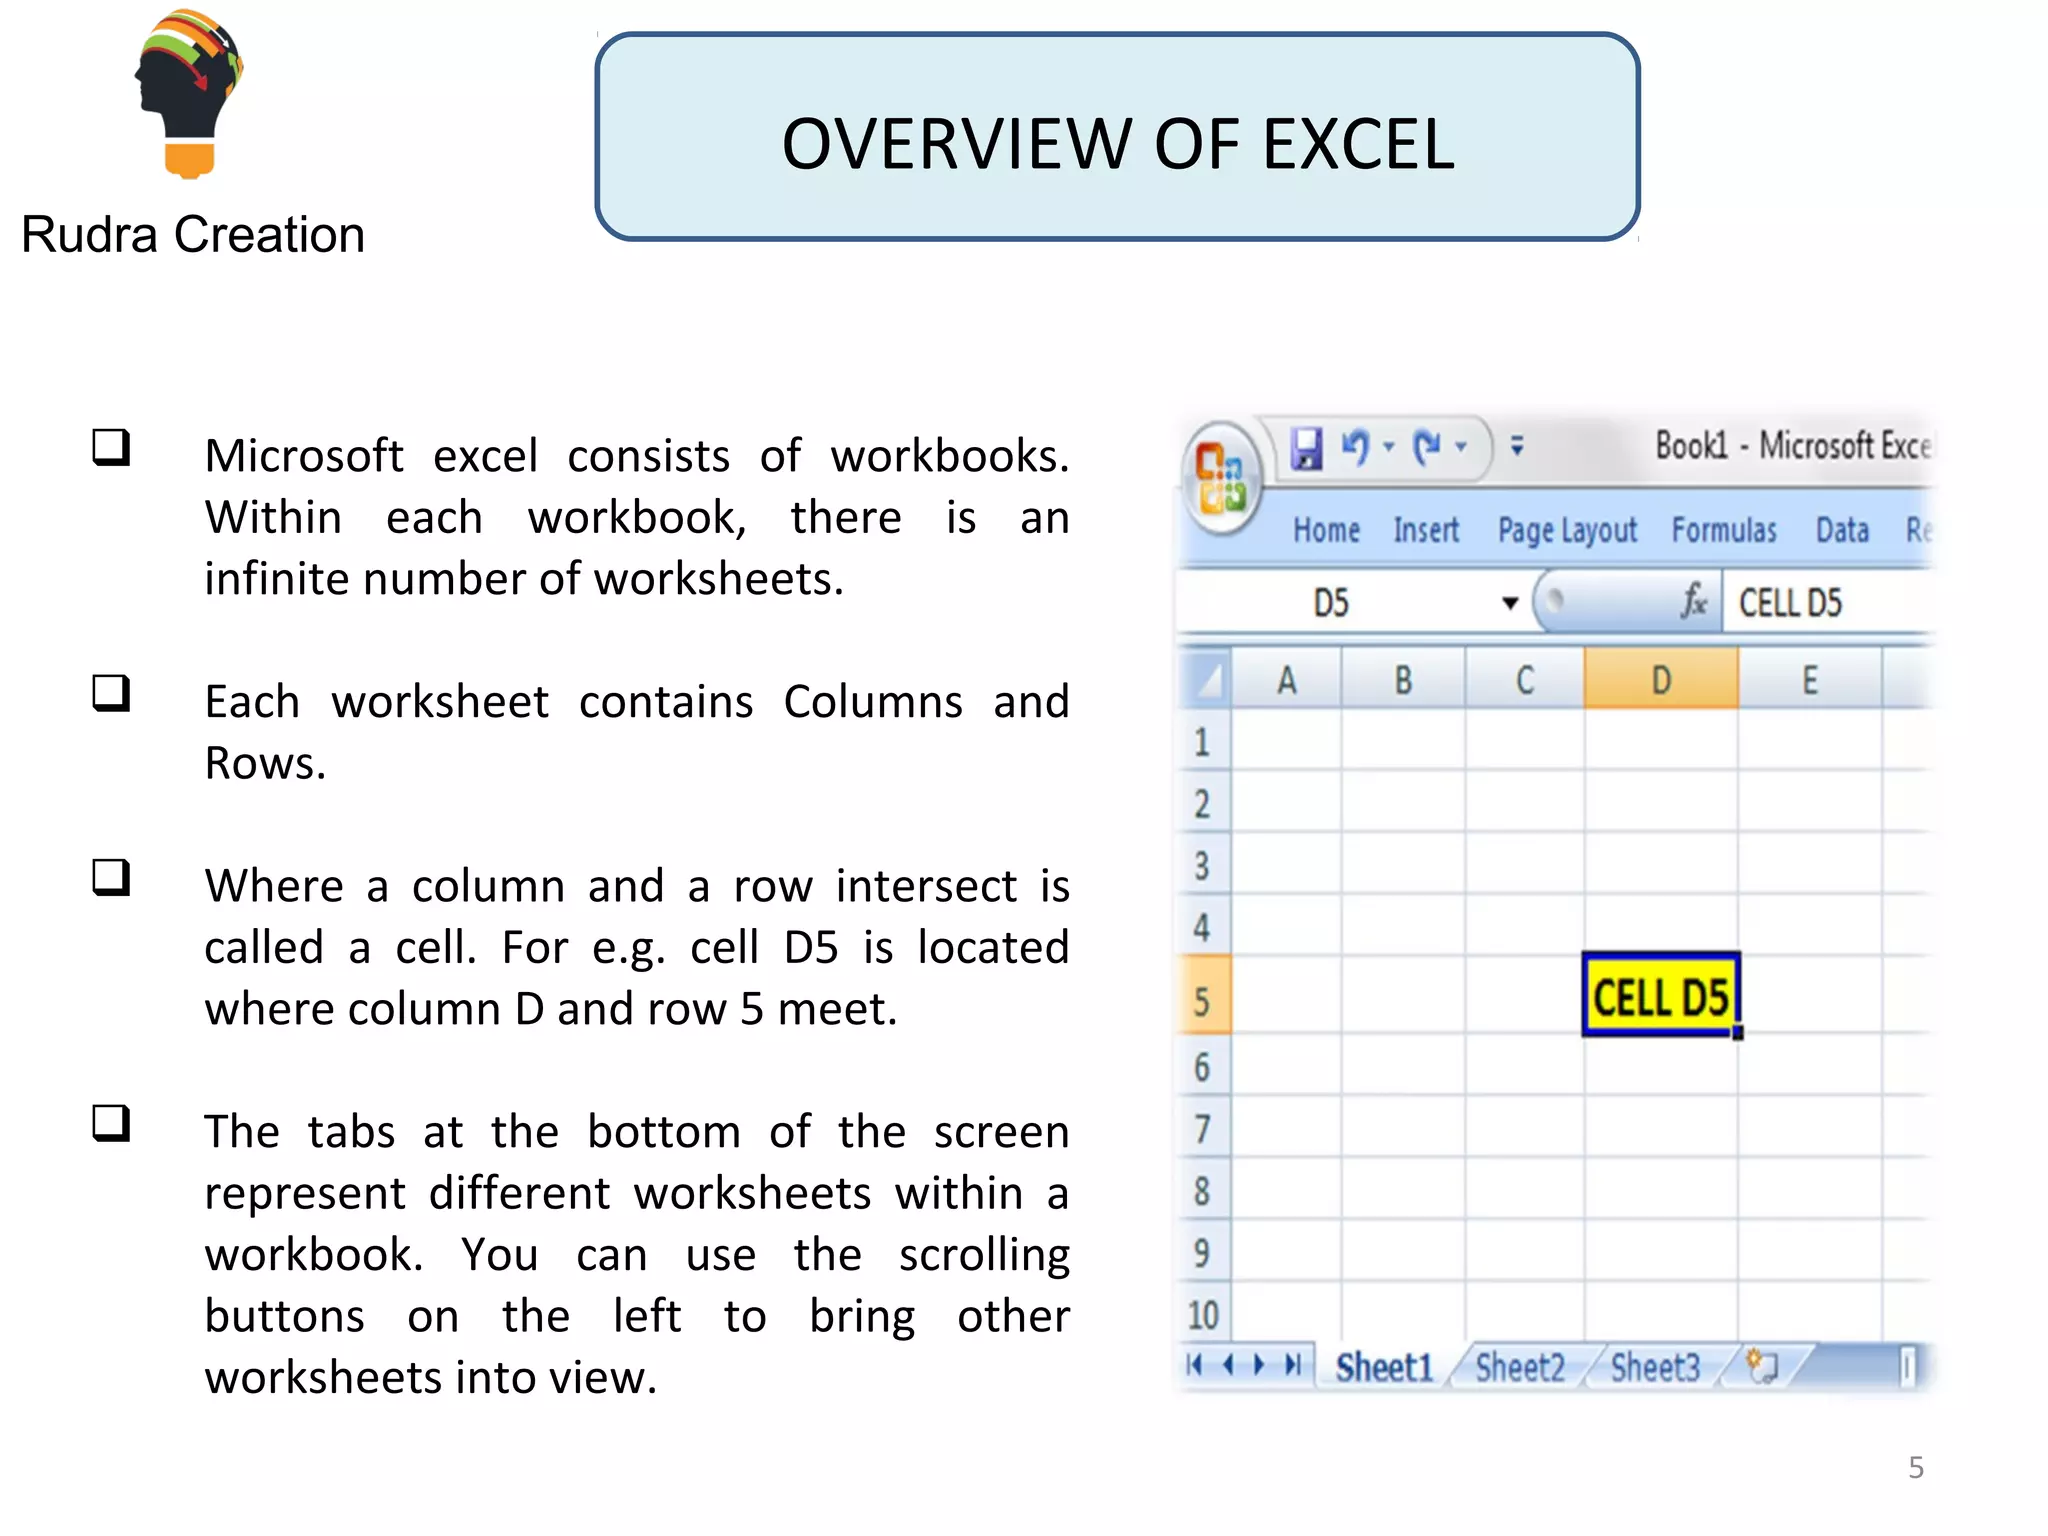2048x1536 pixels.
Task: Click the yellow cell labeled CELL D5
Action: click(x=1661, y=996)
